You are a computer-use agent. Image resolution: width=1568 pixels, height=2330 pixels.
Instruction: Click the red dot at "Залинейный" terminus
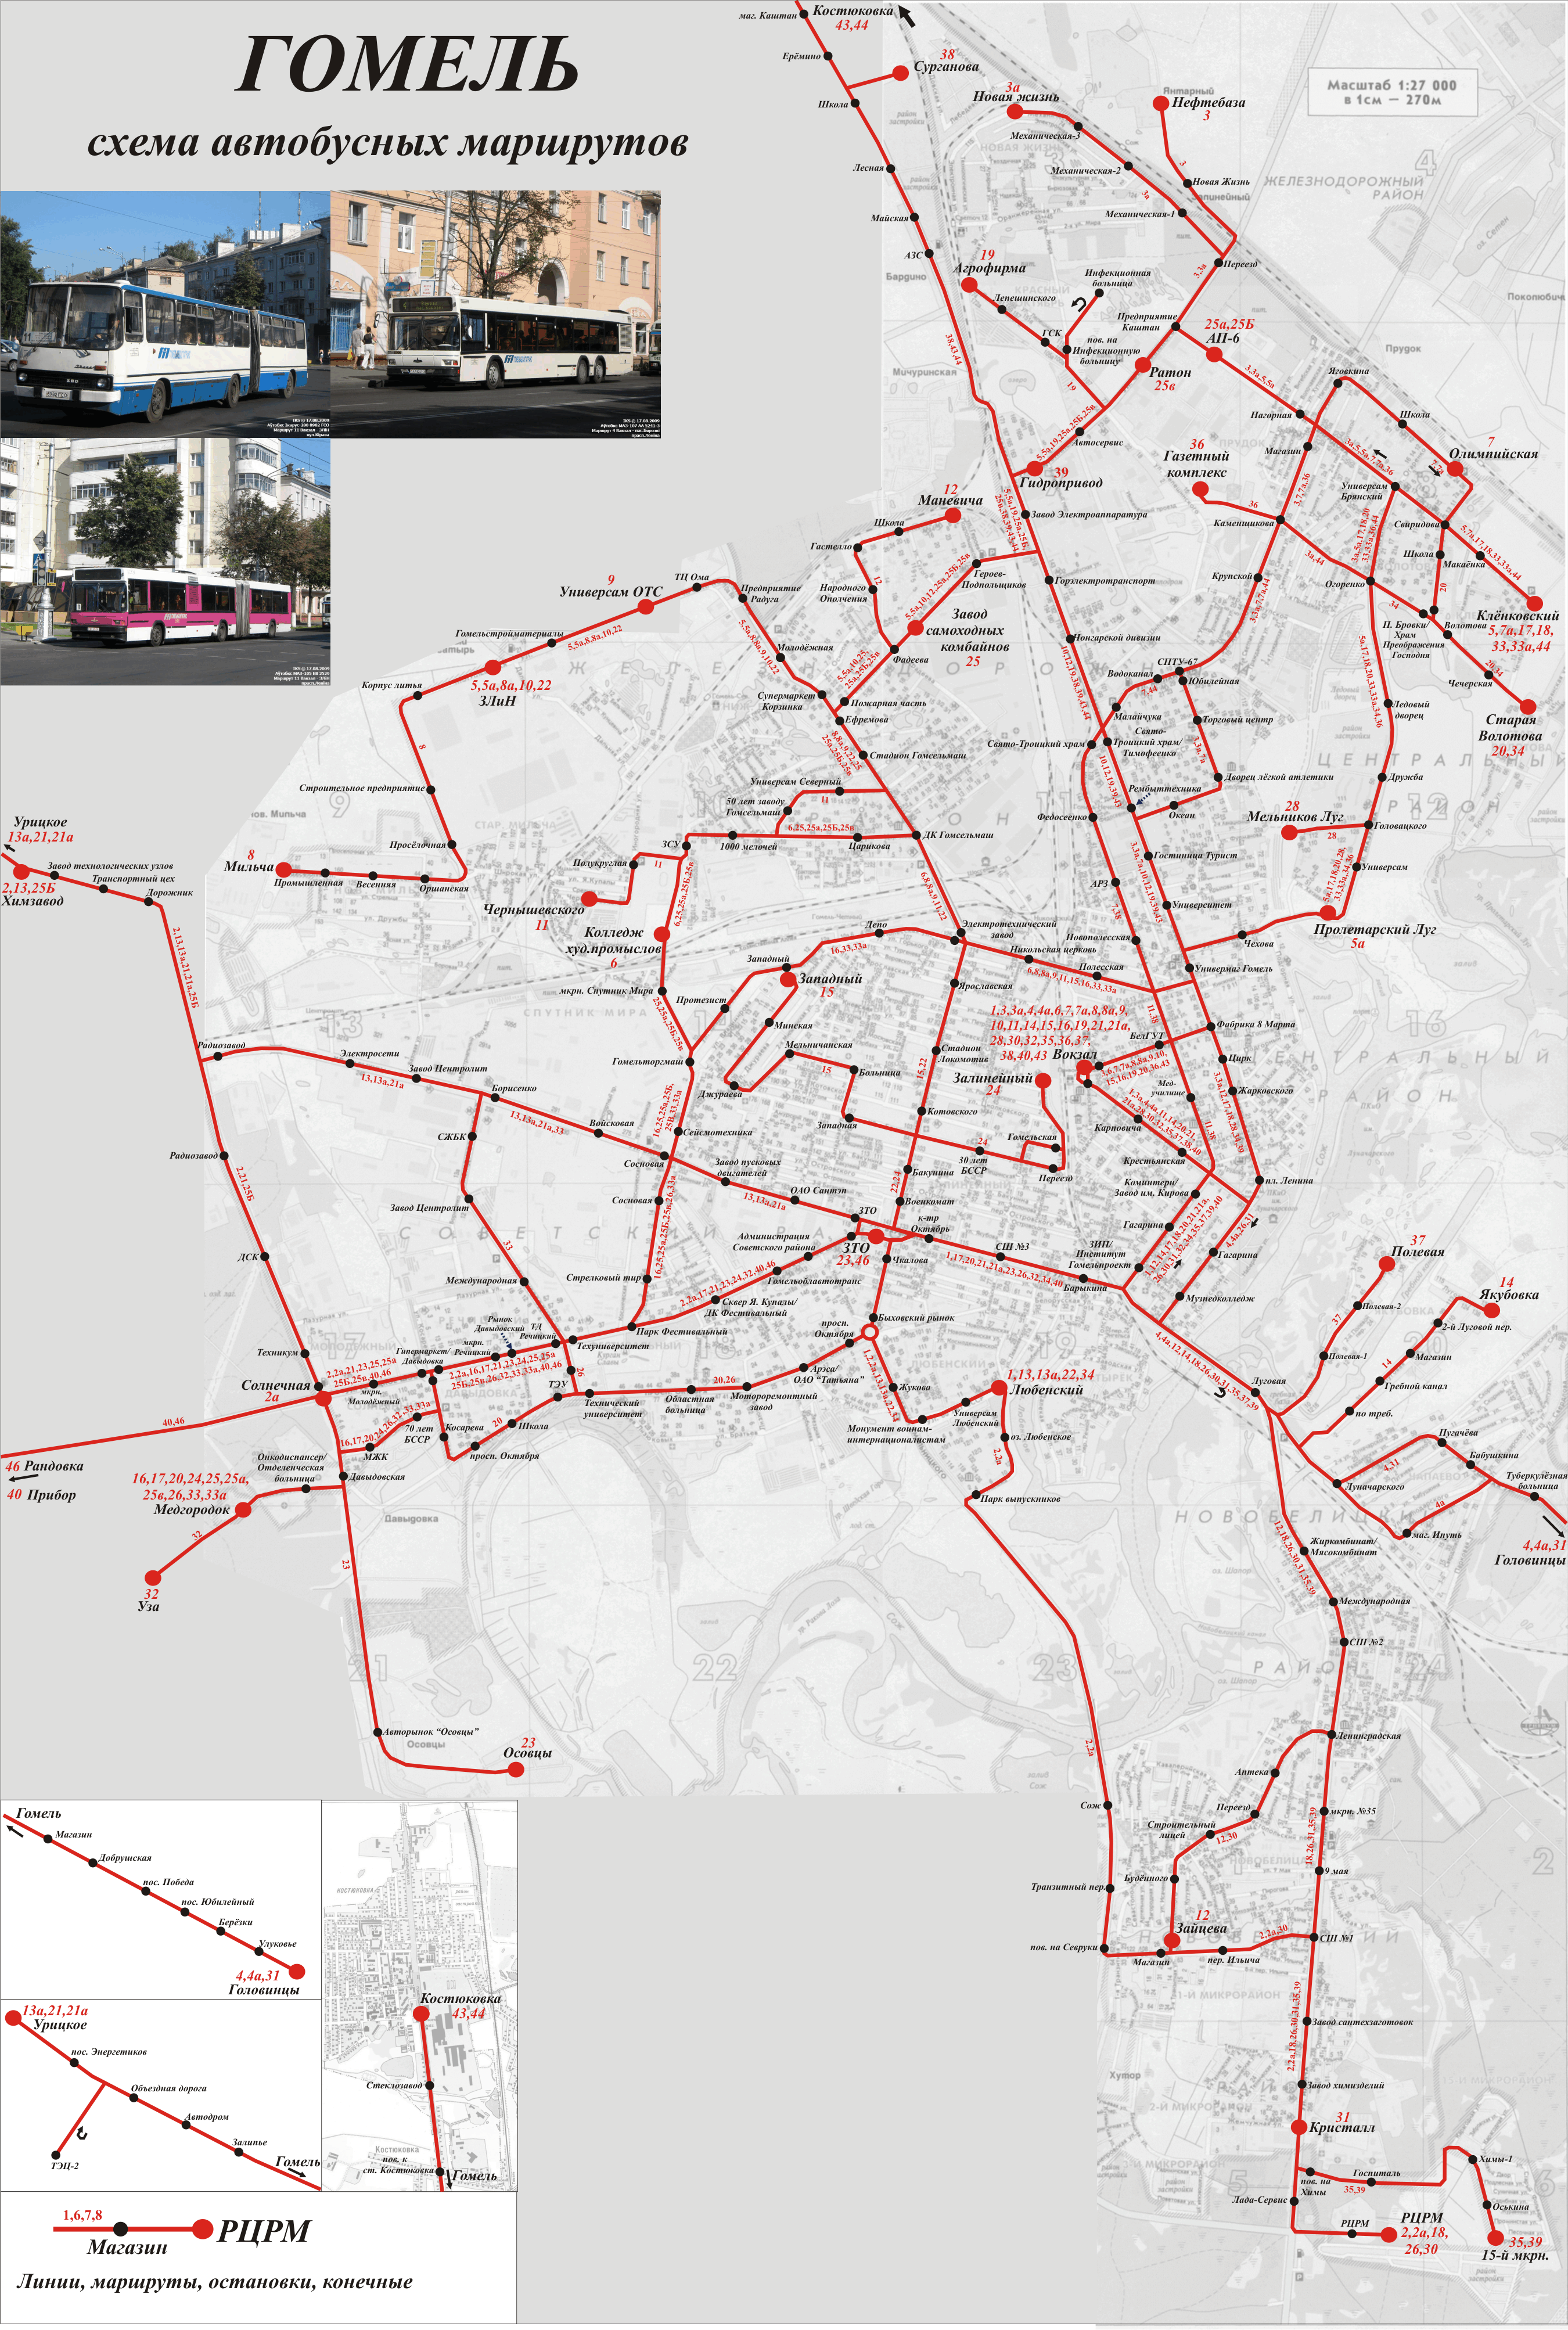tap(1043, 1081)
